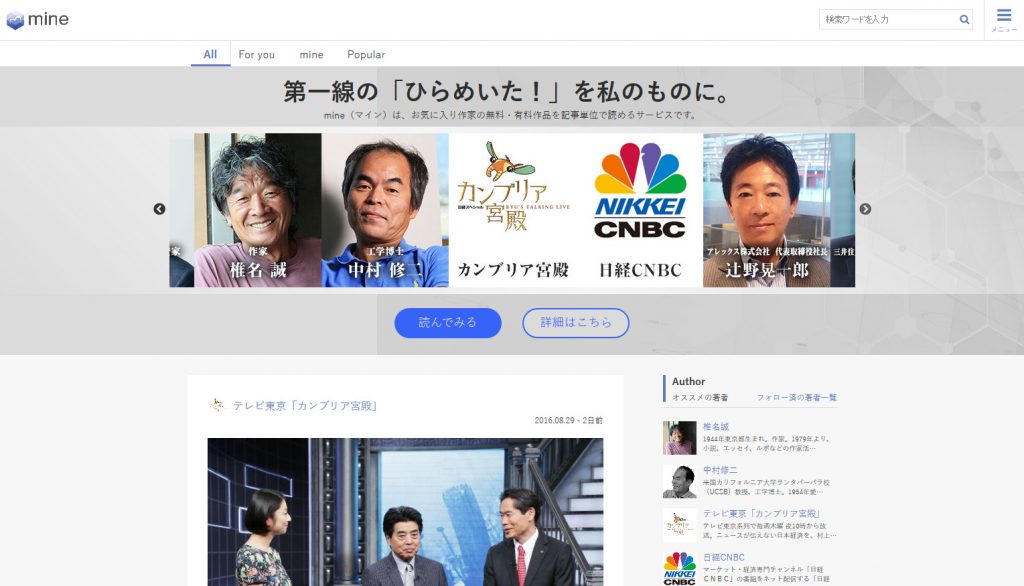Click the 詳細はこちら button
The width and height of the screenshot is (1024, 586).
(576, 323)
